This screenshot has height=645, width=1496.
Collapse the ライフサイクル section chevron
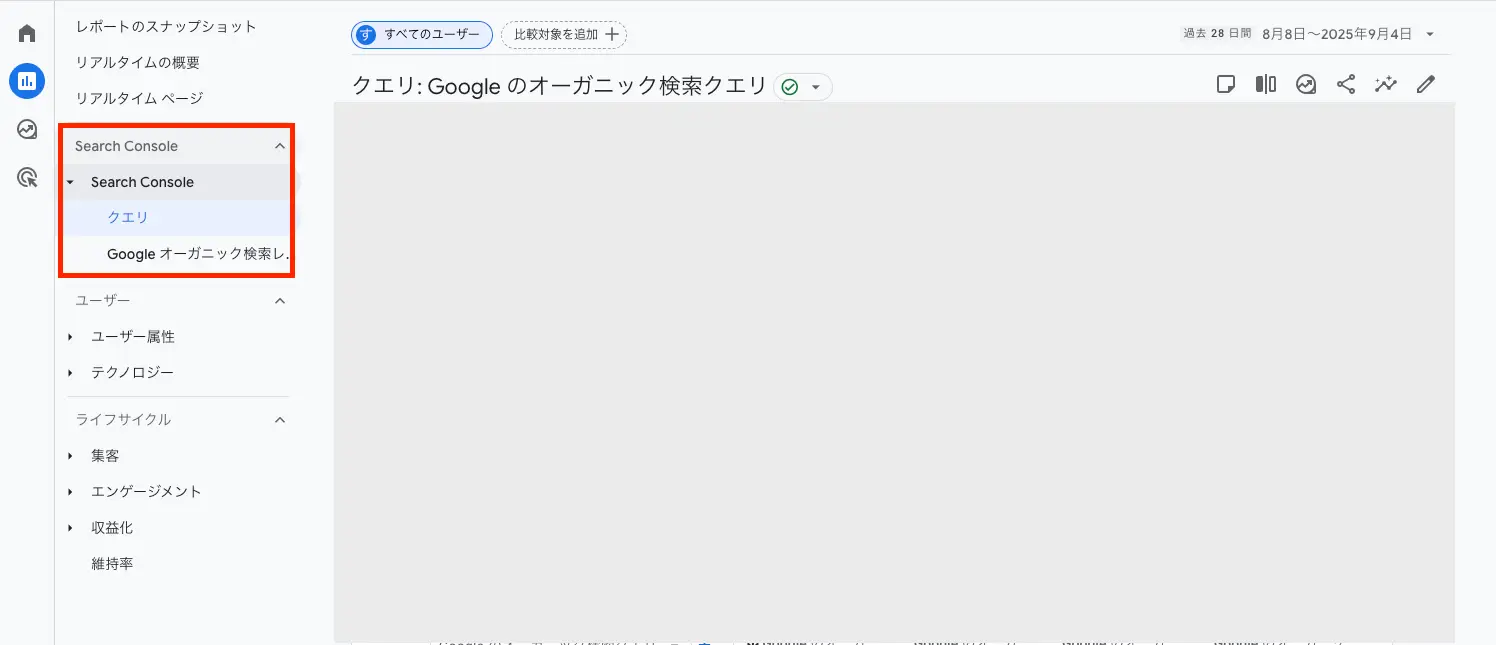(x=280, y=420)
